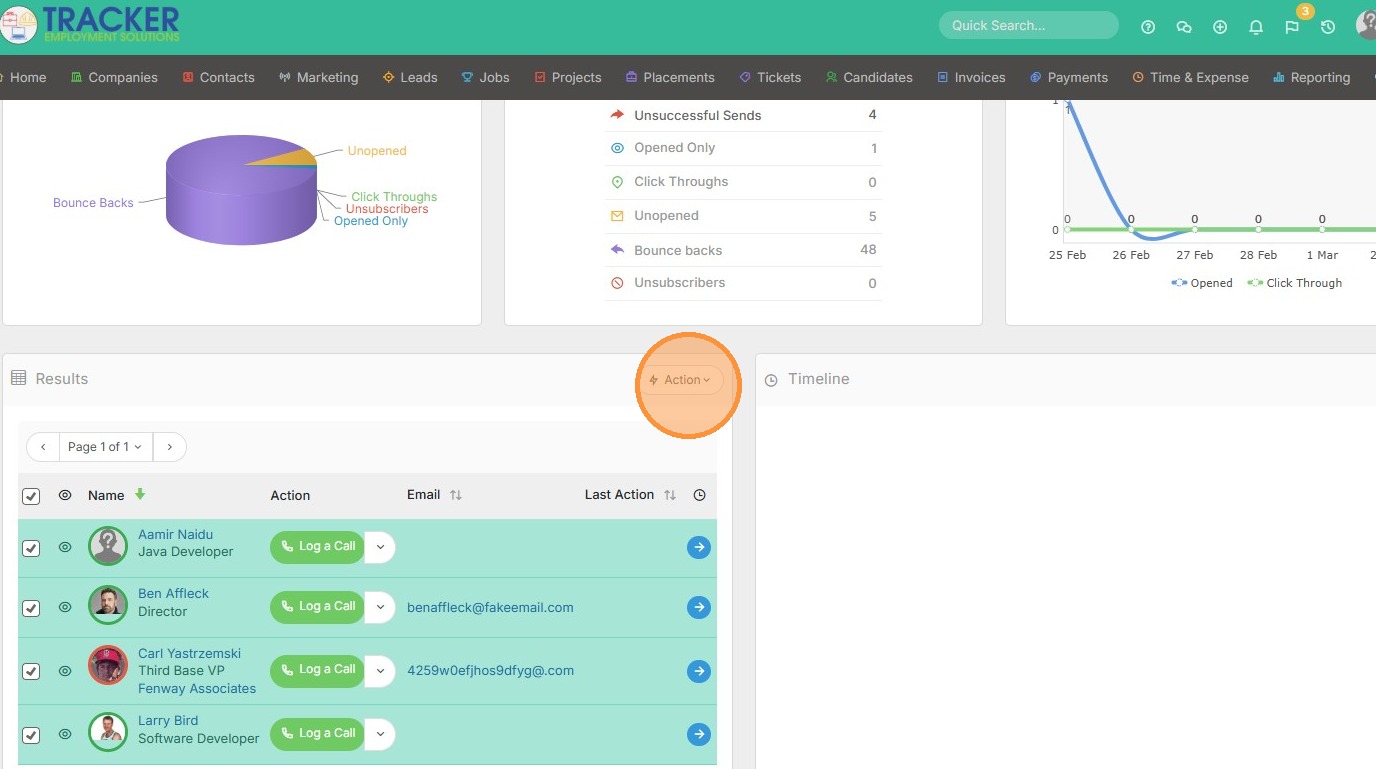Open the flag icon with badge 3
Viewport: 1376px width, 769px height.
click(1292, 28)
